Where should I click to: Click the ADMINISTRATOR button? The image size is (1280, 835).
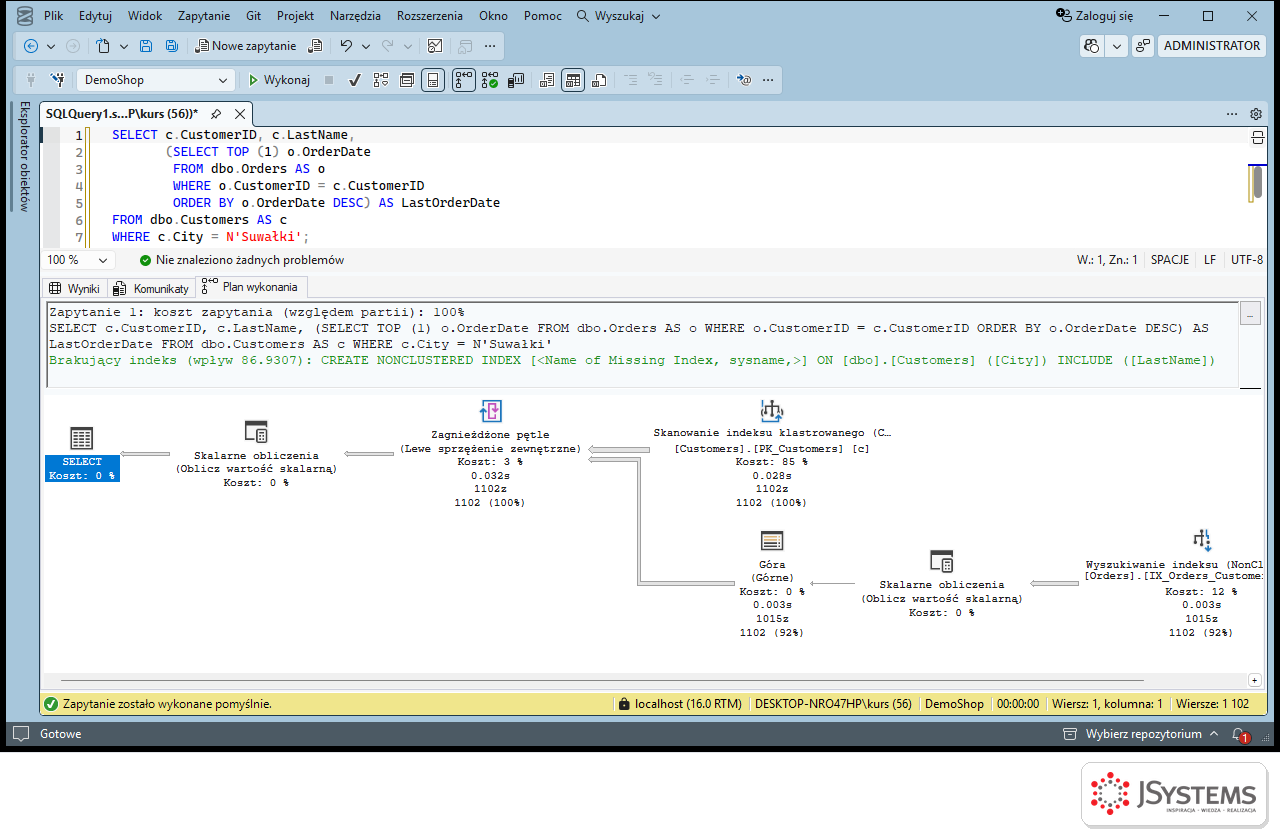click(1212, 46)
